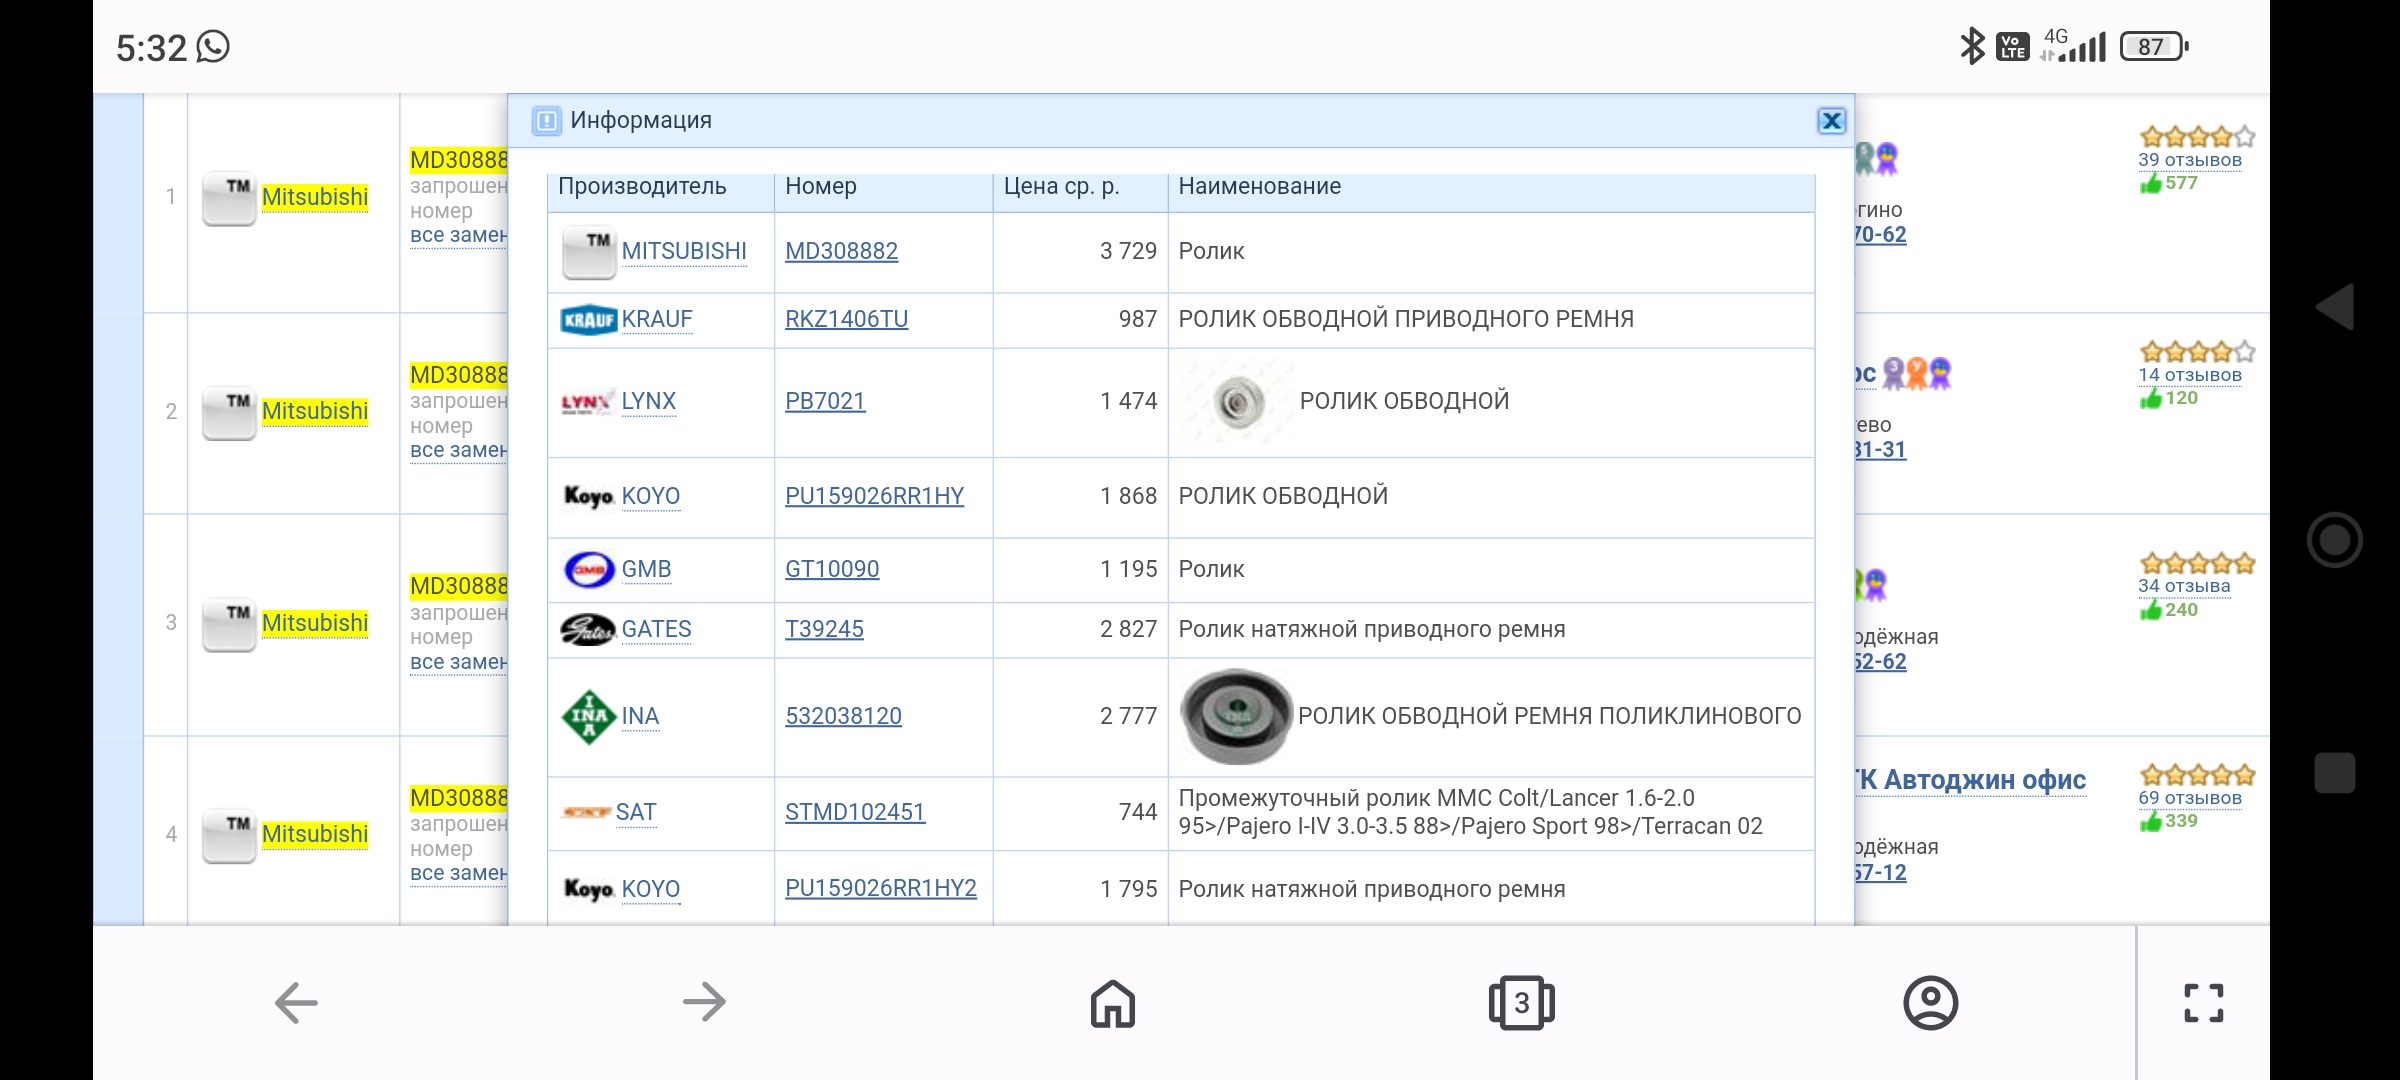Go to browser home page
2400x1080 pixels.
[1112, 1003]
